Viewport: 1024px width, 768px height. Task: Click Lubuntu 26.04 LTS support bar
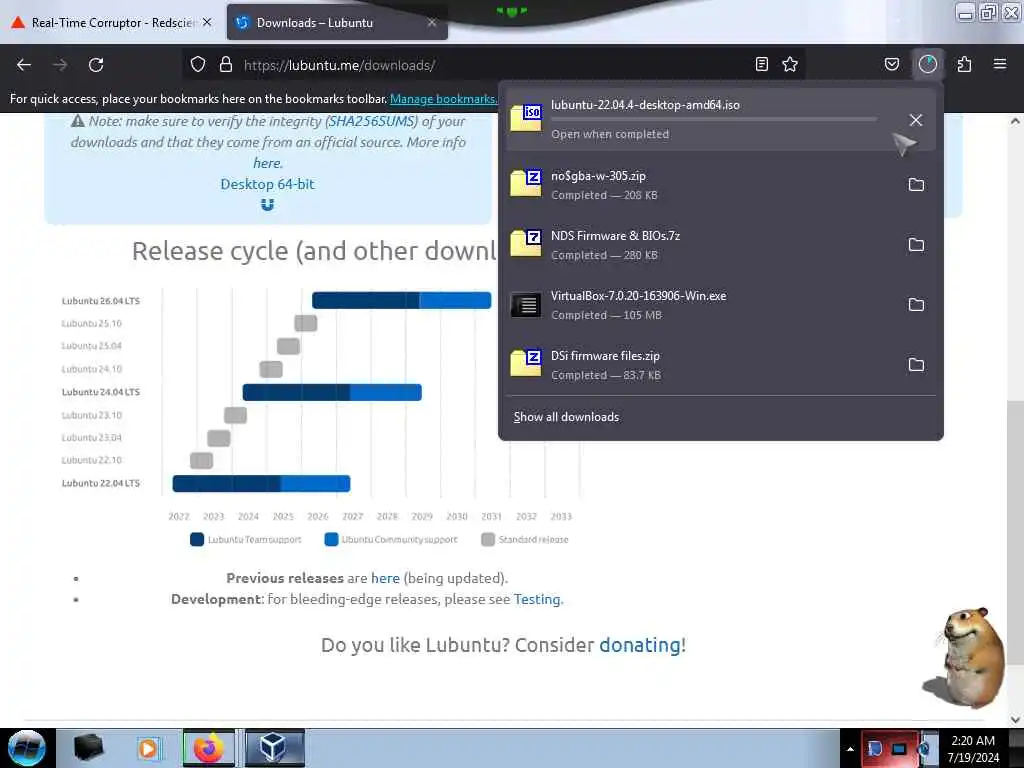point(402,300)
